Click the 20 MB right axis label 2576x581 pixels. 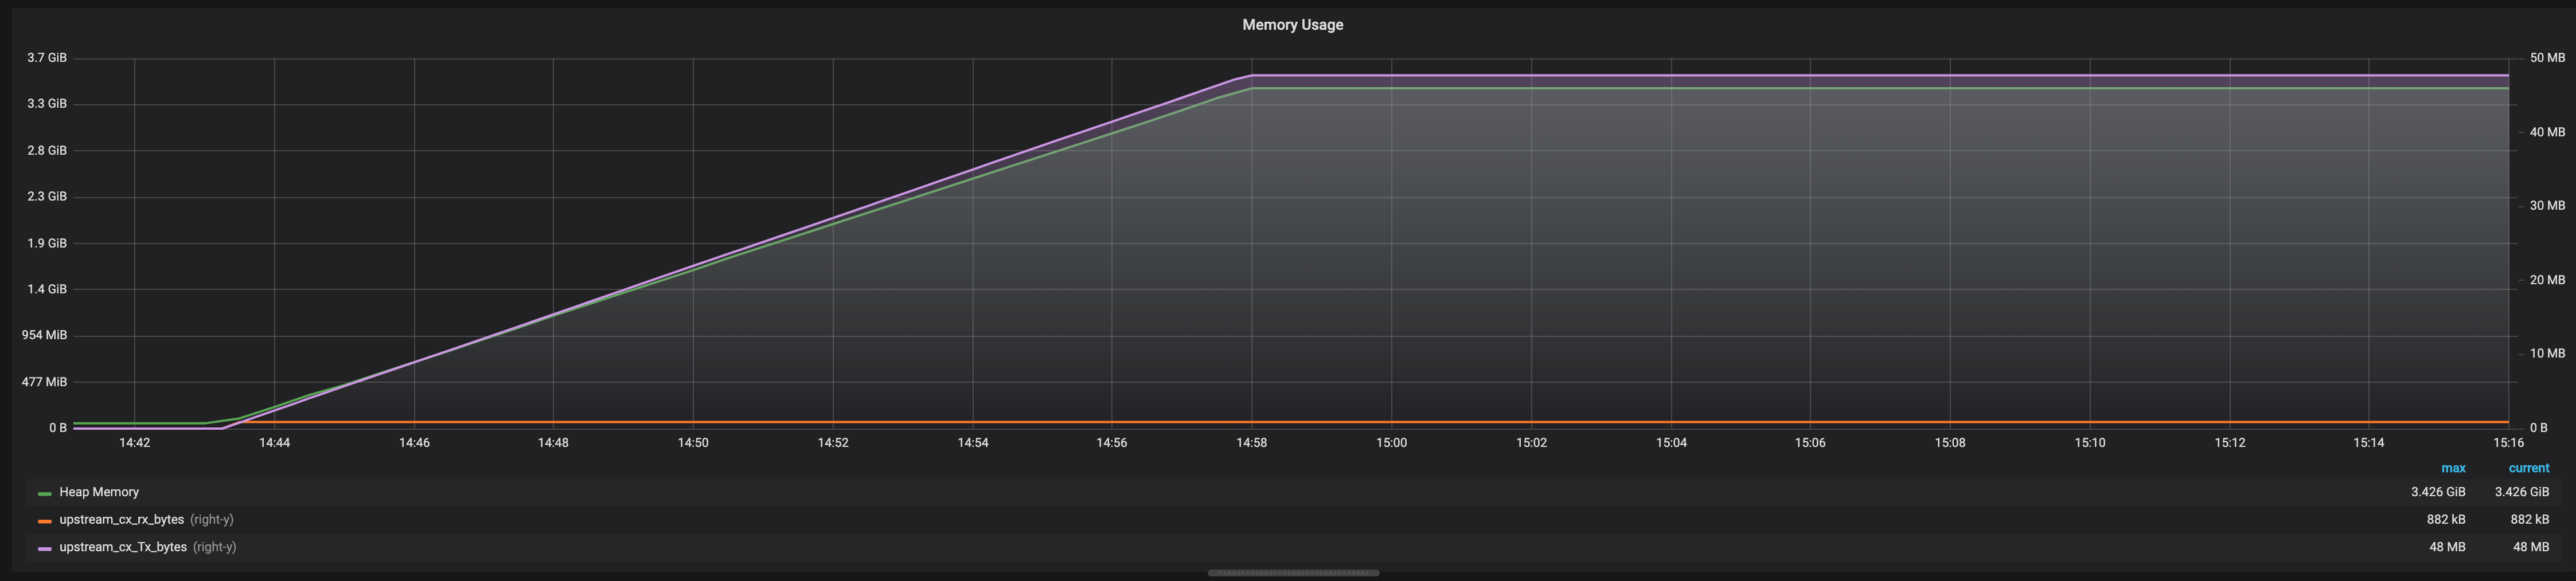coord(2548,280)
